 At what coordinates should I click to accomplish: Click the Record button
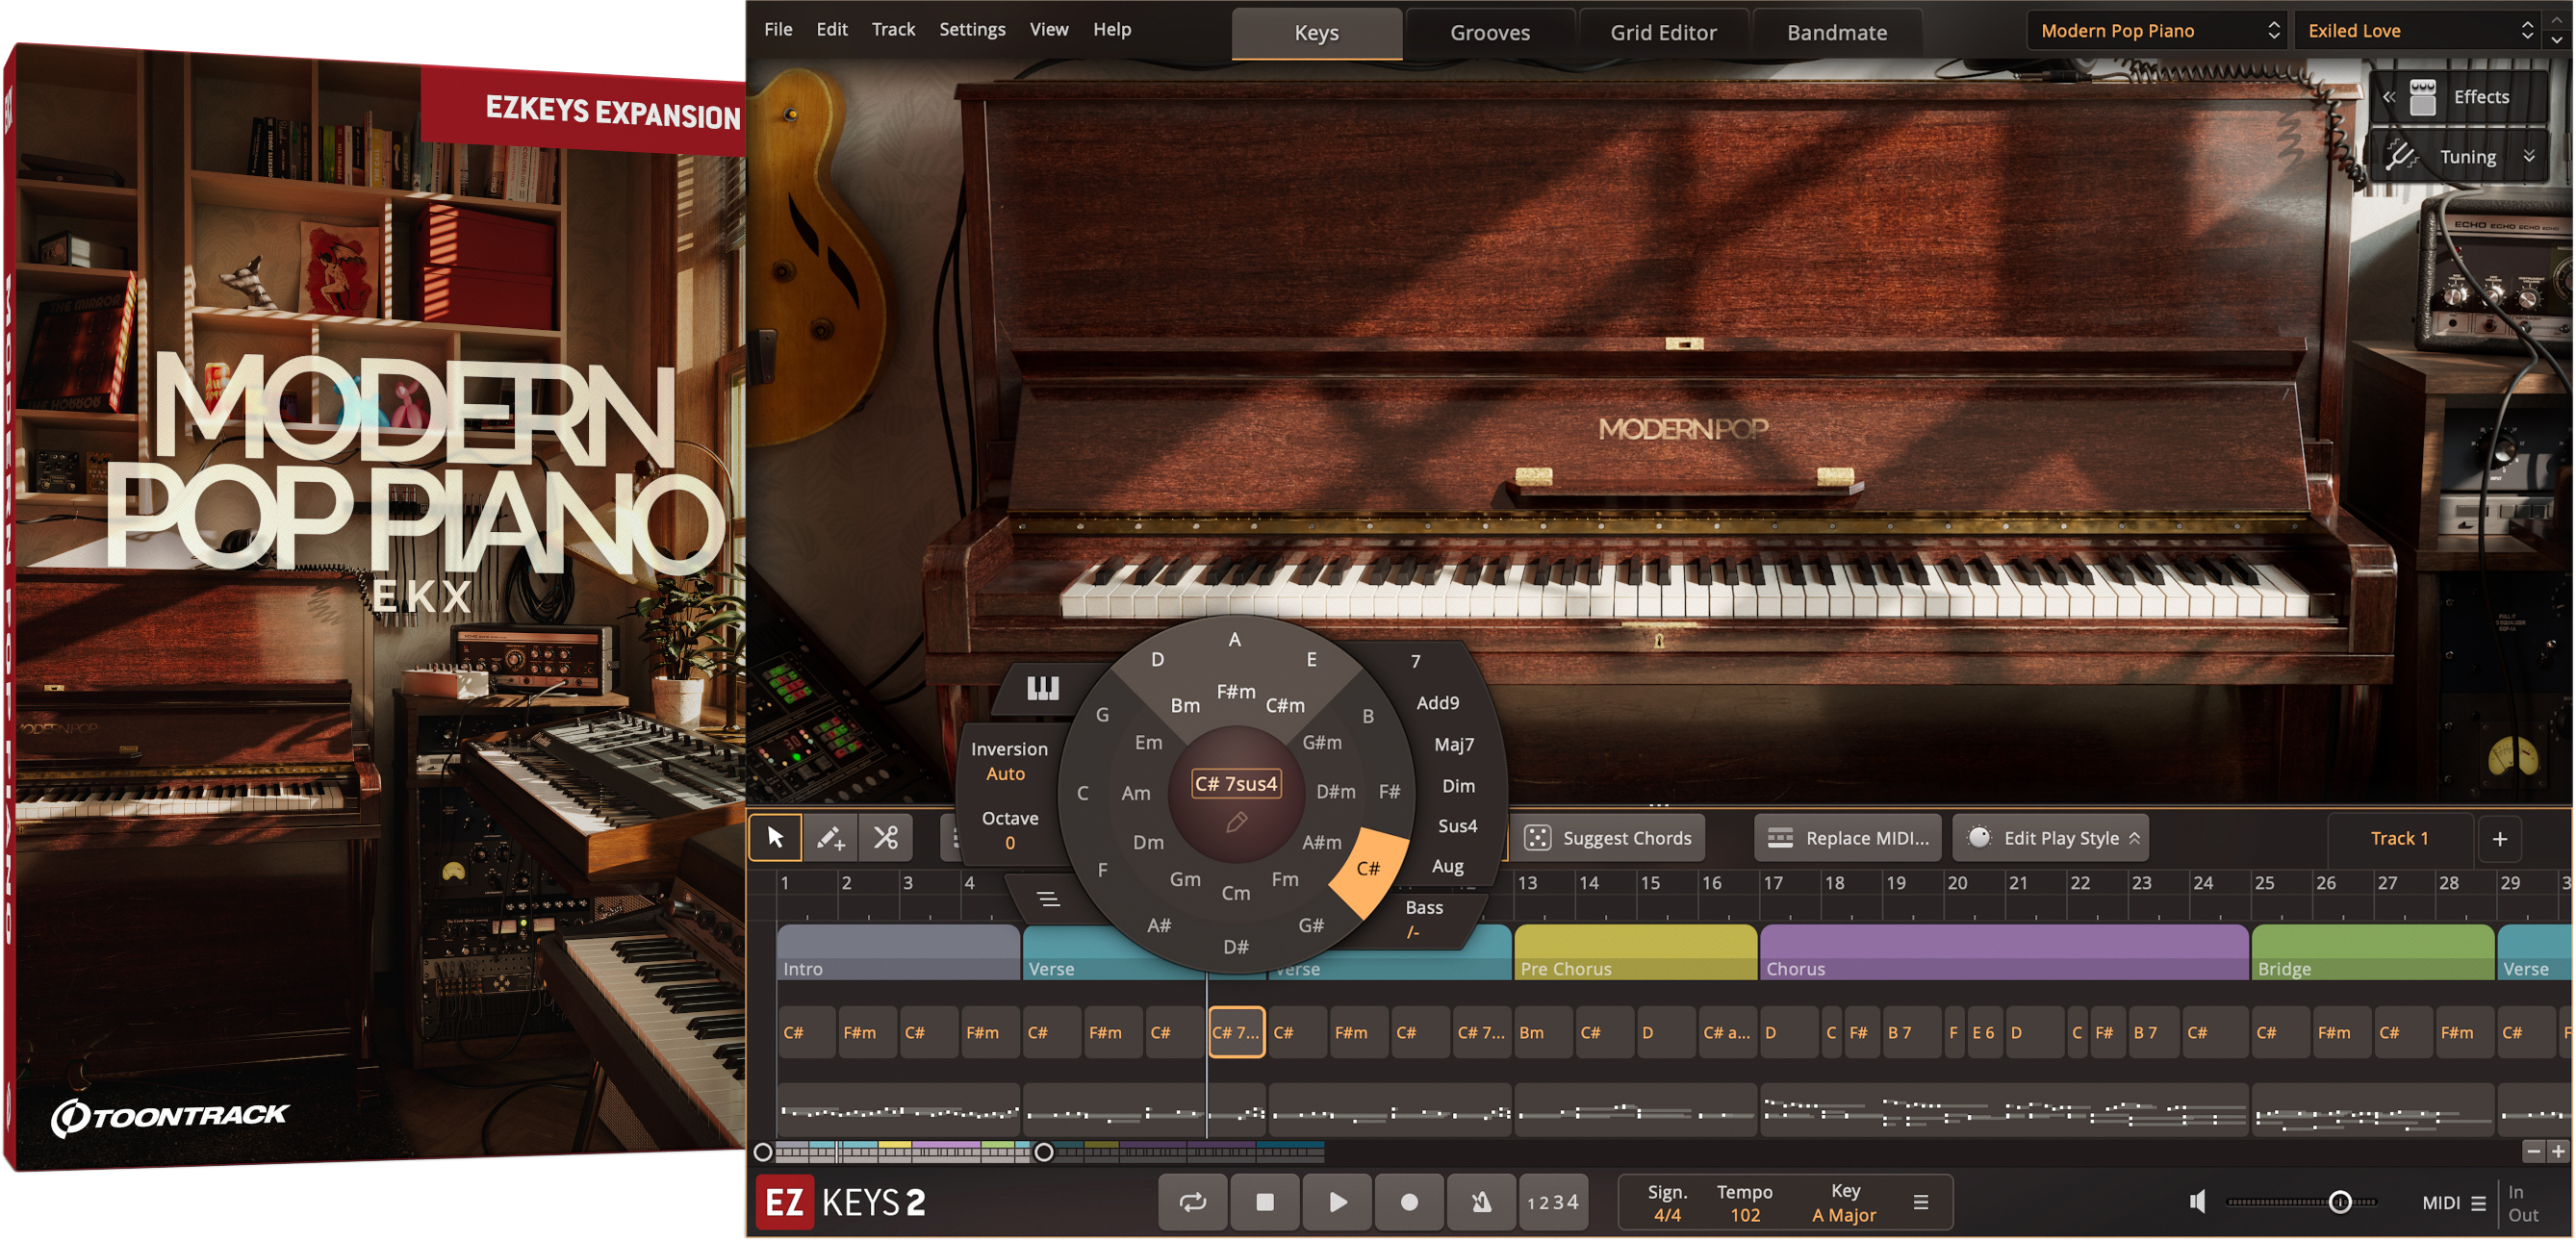click(x=1409, y=1202)
